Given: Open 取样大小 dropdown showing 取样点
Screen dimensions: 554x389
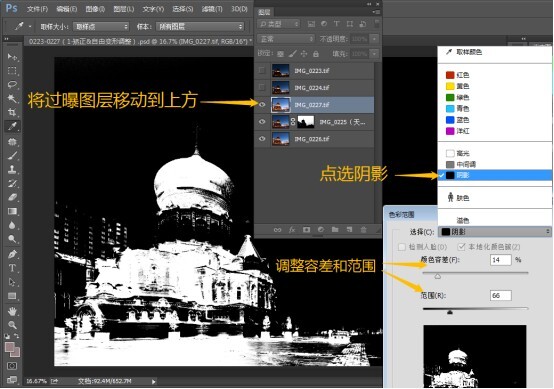Looking at the screenshot, I should click(101, 26).
